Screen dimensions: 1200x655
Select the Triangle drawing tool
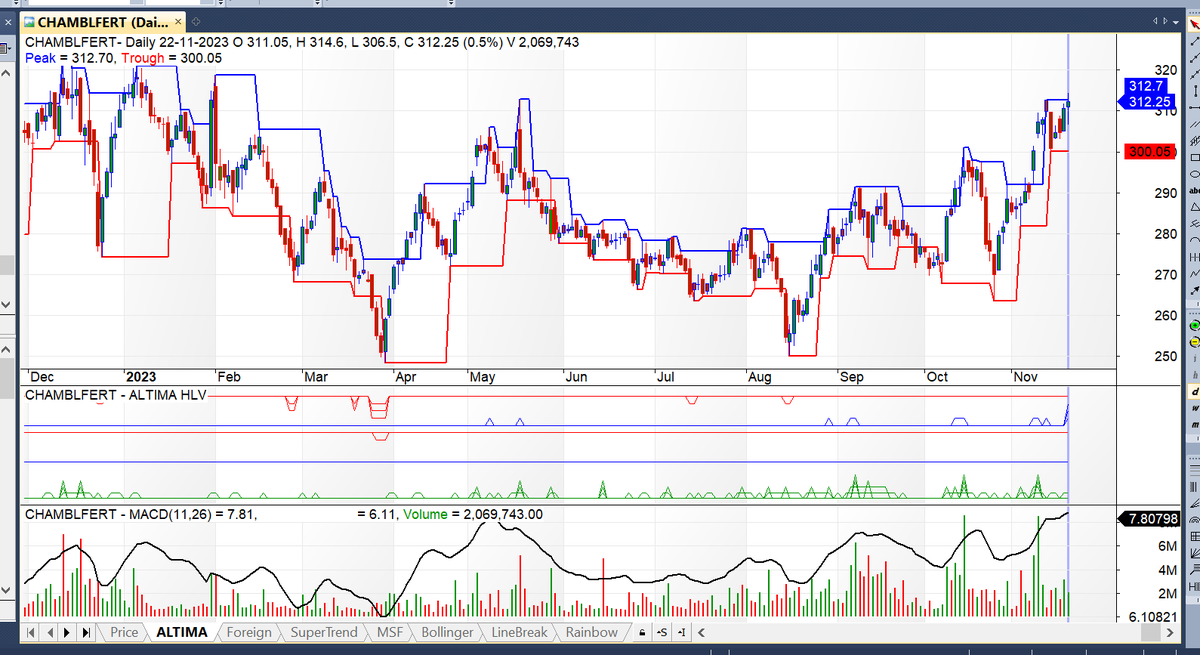1194,207
